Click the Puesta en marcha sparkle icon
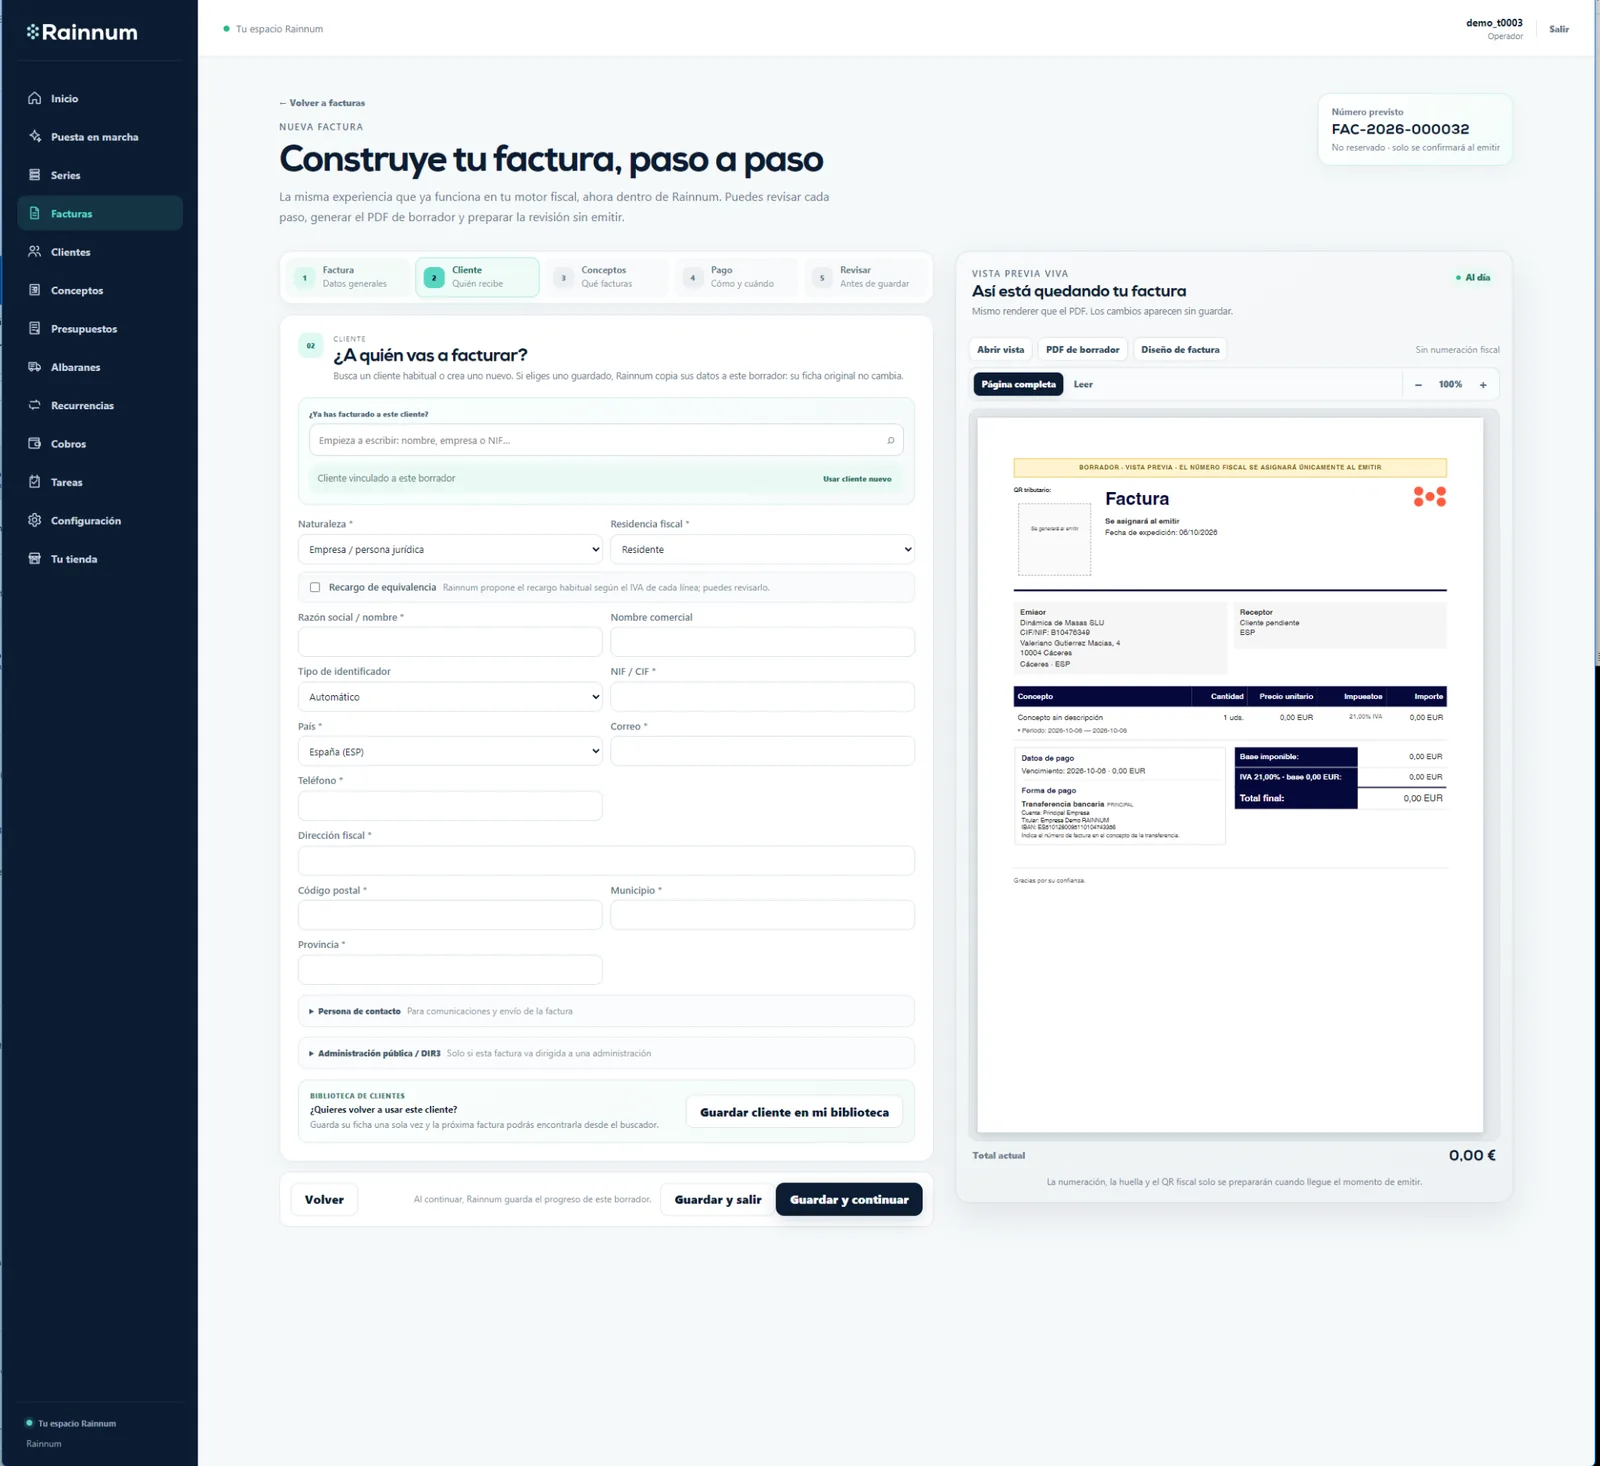Image resolution: width=1600 pixels, height=1466 pixels. (35, 136)
